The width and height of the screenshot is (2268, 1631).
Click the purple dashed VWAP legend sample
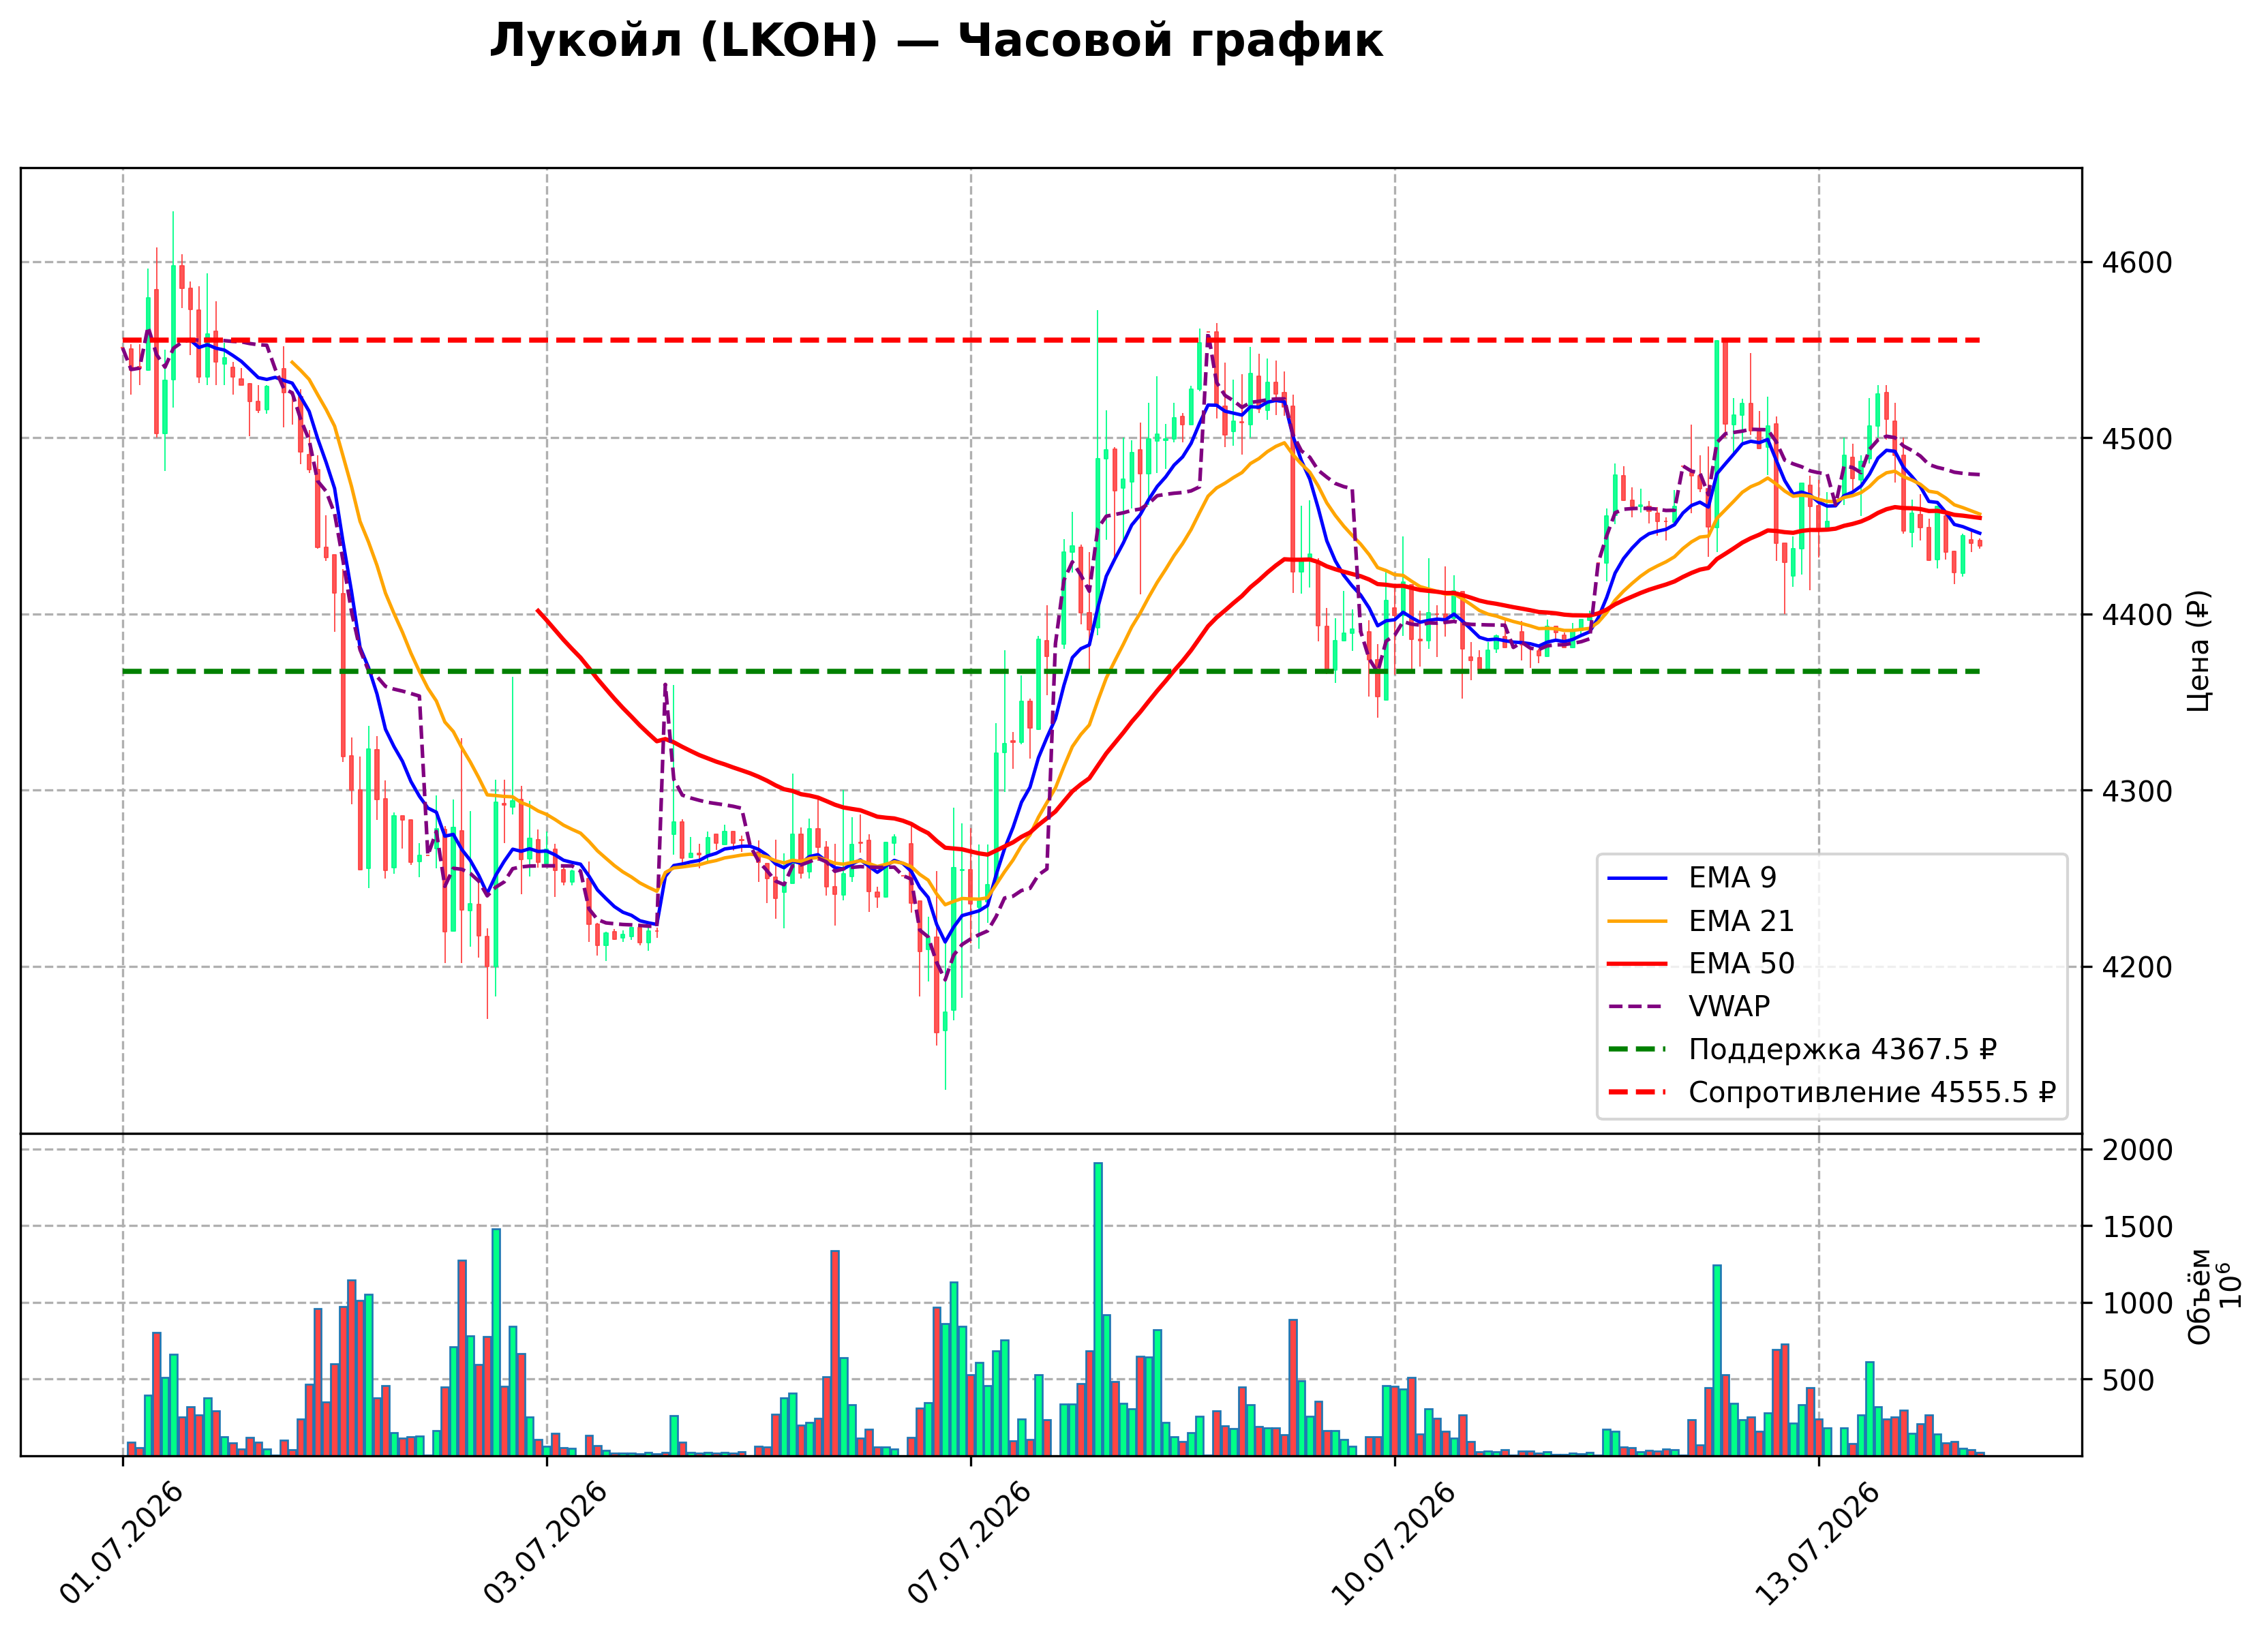[1638, 1007]
